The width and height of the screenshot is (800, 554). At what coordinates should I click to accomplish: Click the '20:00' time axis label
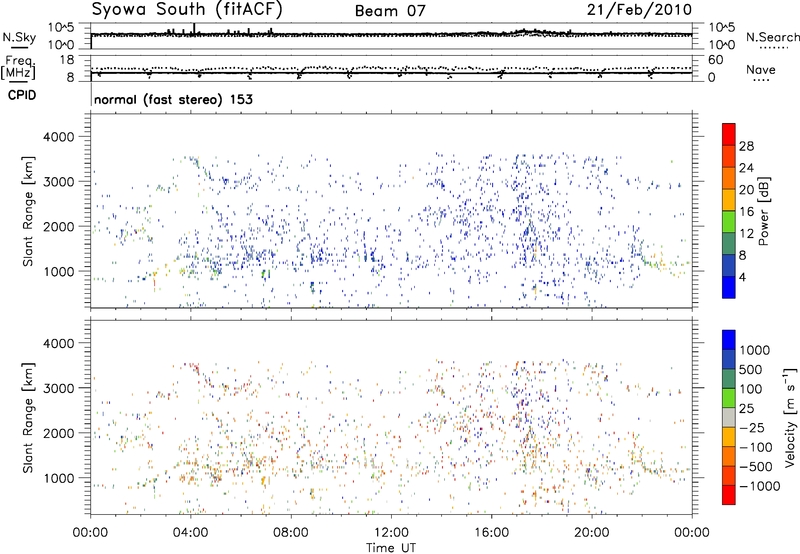pyautogui.click(x=592, y=533)
